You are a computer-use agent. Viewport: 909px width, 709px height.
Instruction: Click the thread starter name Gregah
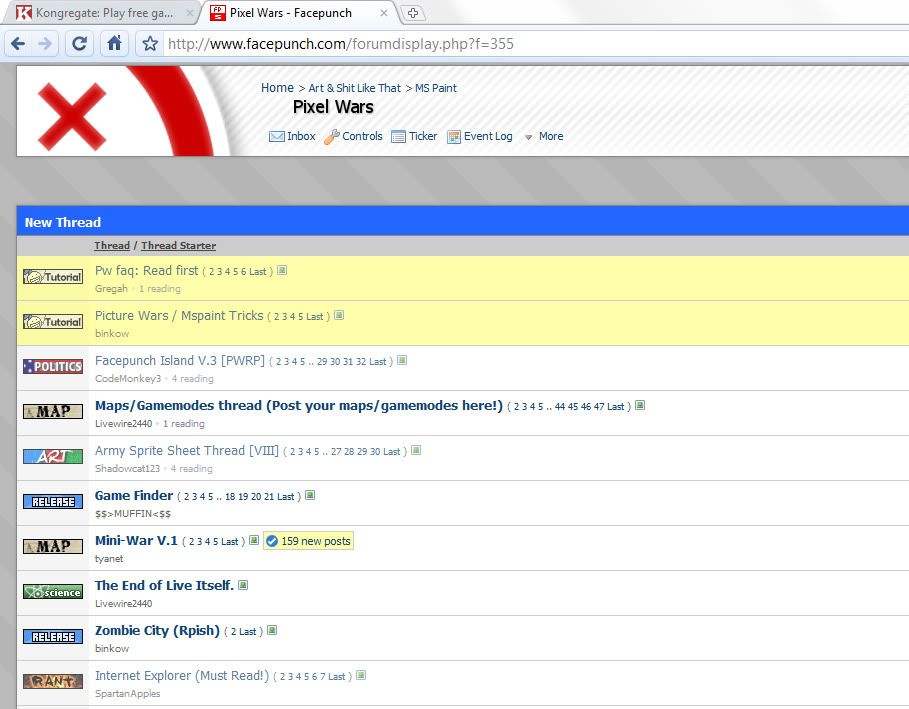(x=111, y=289)
